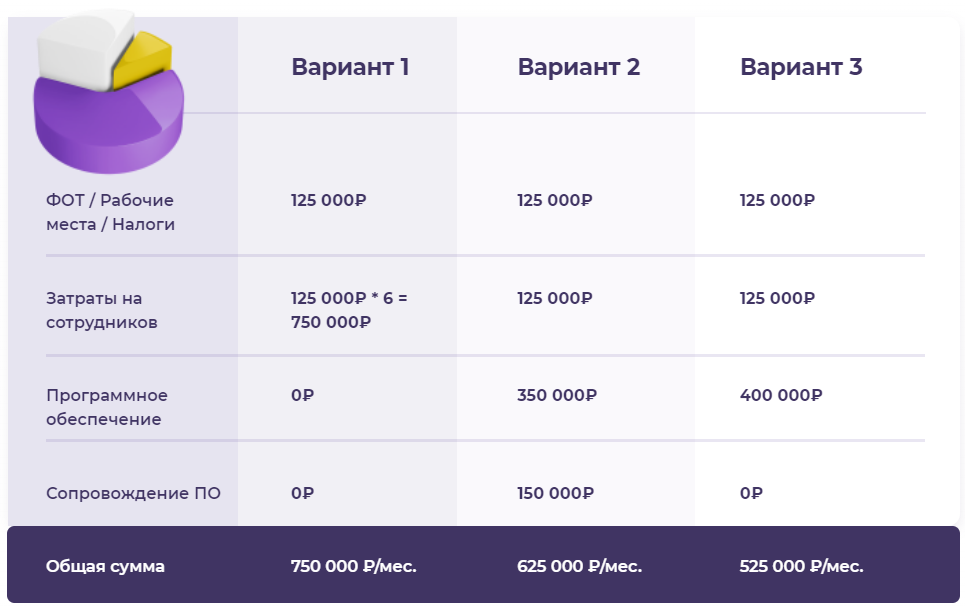This screenshot has height=608, width=965.
Task: Click Вариант 3 Сопровождение ПО 0₽ value
Action: [751, 493]
